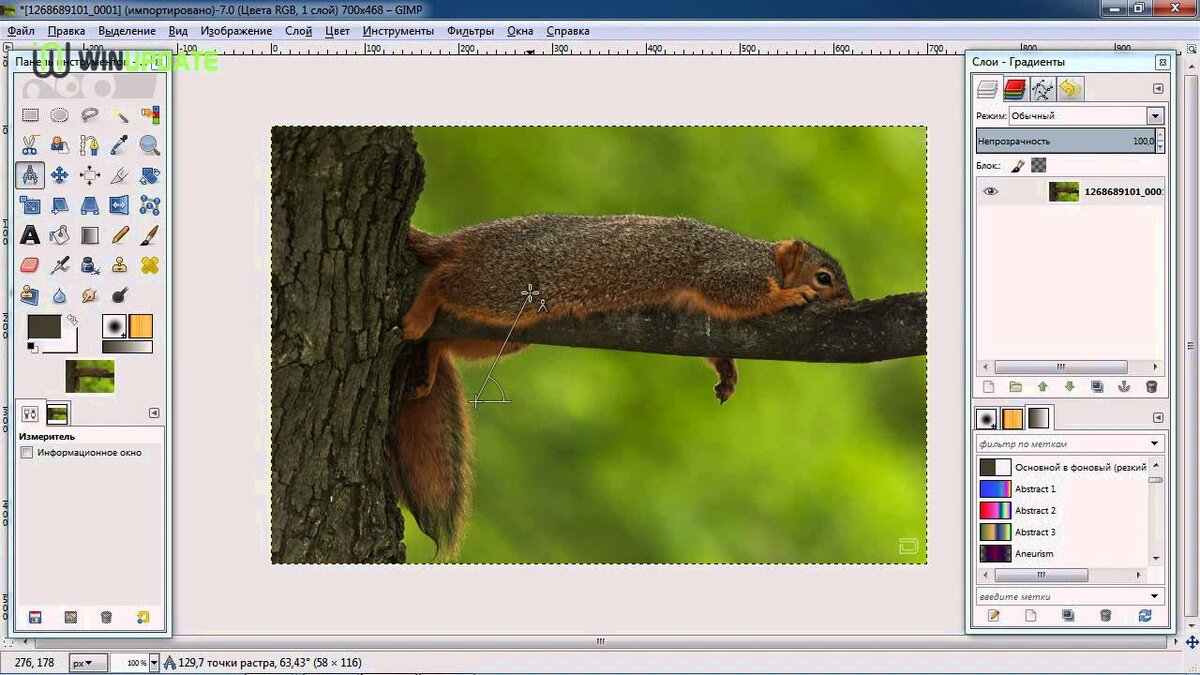Select the Measure compass tool
Image resolution: width=1200 pixels, height=675 pixels.
point(30,176)
